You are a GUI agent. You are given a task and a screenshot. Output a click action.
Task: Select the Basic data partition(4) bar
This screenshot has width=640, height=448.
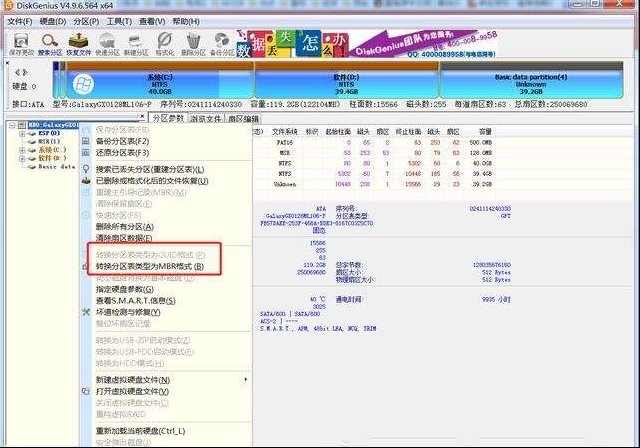(531, 80)
